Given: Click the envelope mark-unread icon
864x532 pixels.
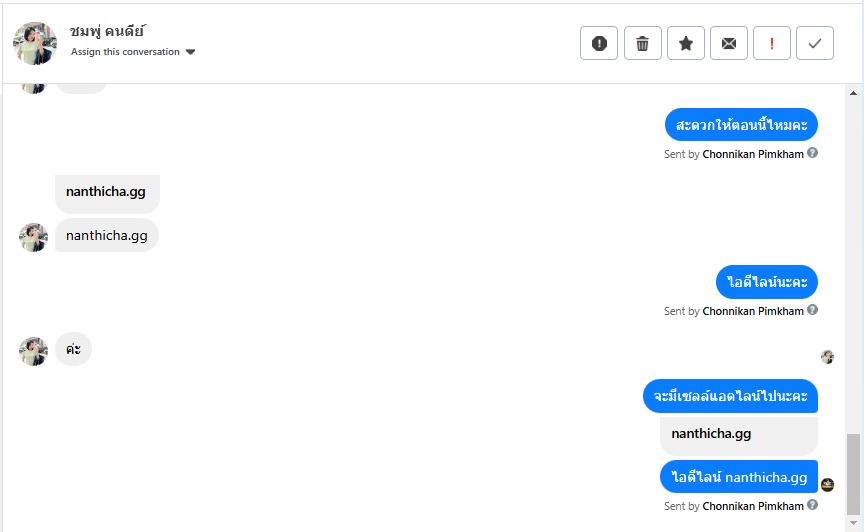Looking at the screenshot, I should (x=729, y=43).
